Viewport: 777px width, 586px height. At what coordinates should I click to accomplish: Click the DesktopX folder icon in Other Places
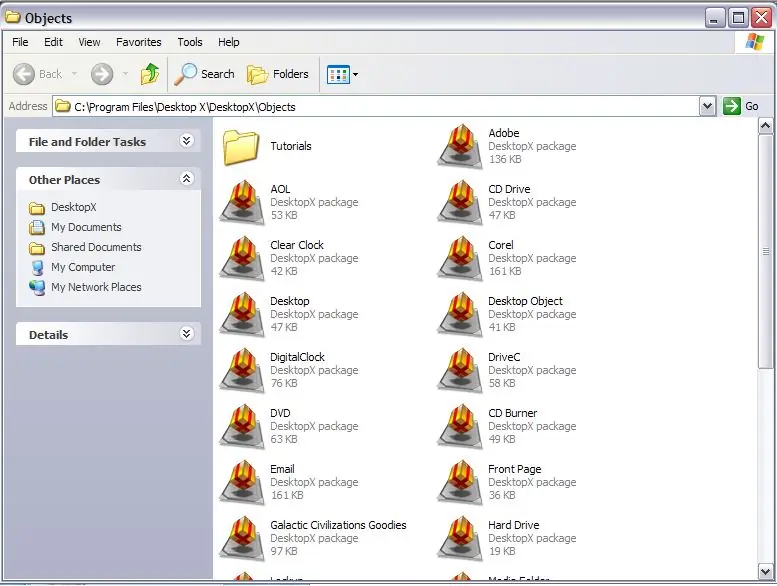pos(37,208)
